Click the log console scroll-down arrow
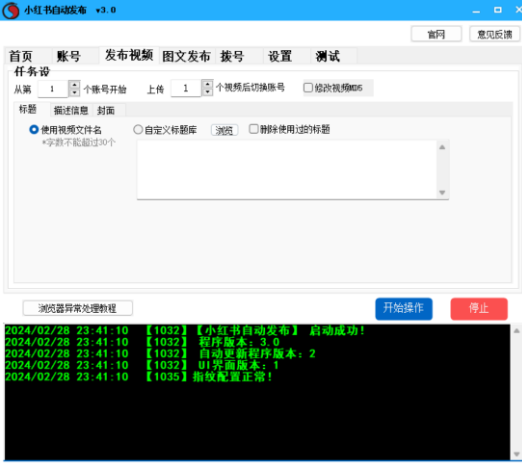Screen dimensions: 522x464 click(x=516, y=454)
